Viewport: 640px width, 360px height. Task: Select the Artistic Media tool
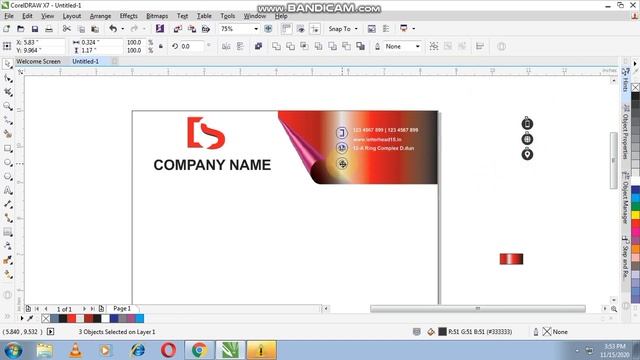click(x=7, y=134)
